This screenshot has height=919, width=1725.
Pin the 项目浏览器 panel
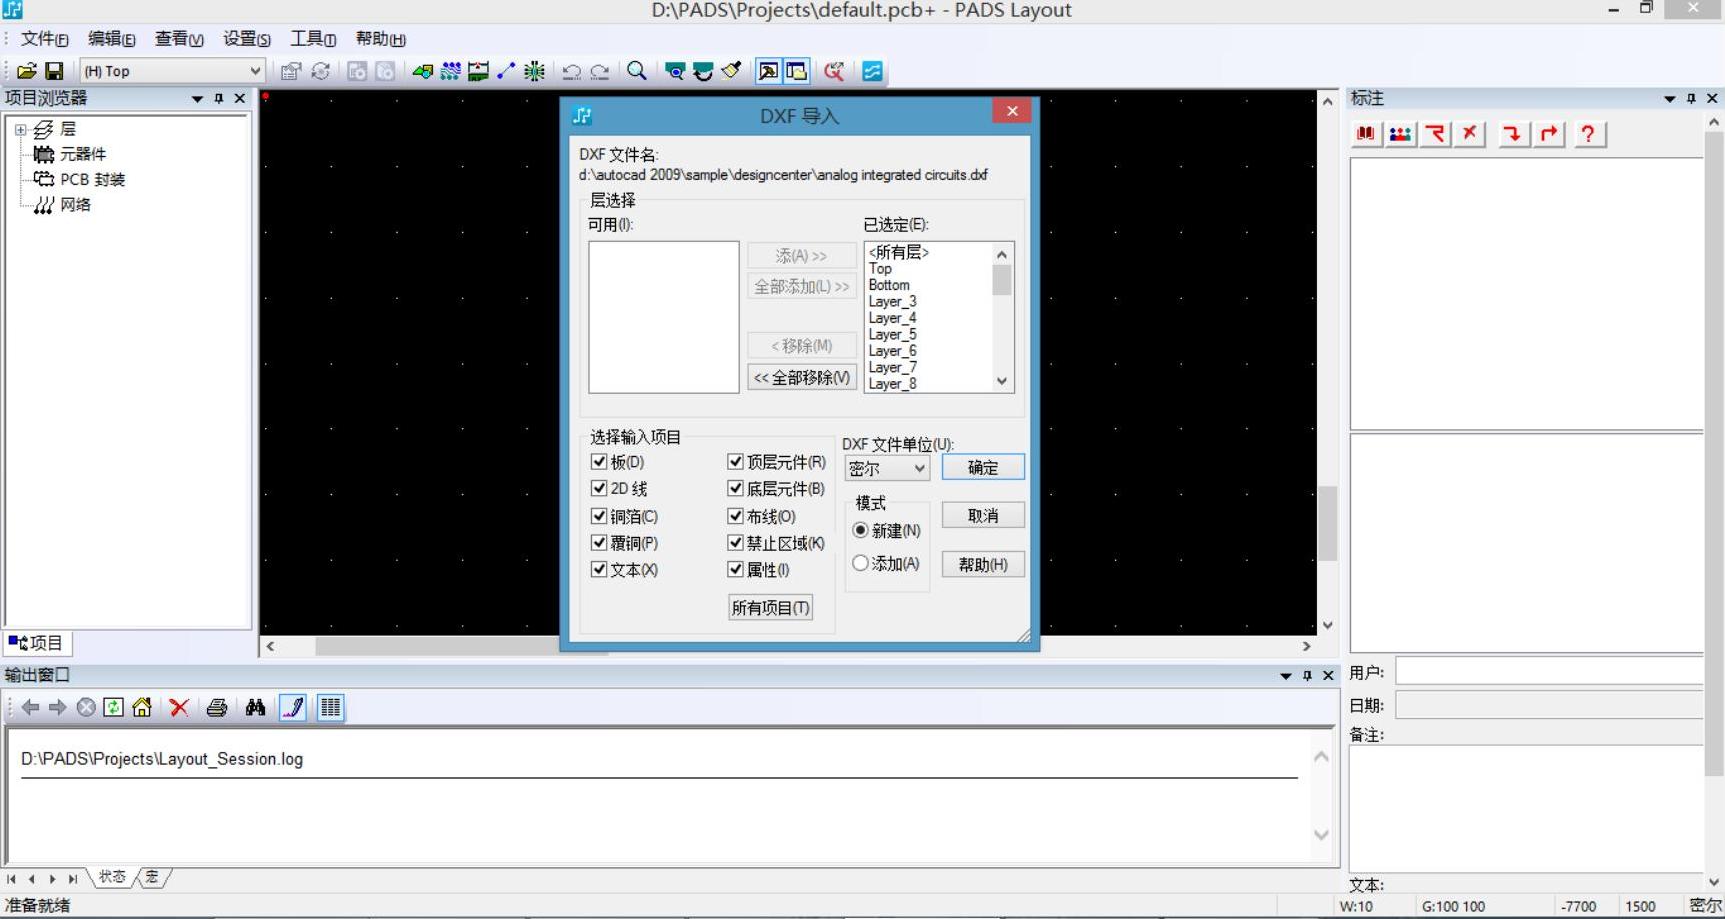click(219, 99)
